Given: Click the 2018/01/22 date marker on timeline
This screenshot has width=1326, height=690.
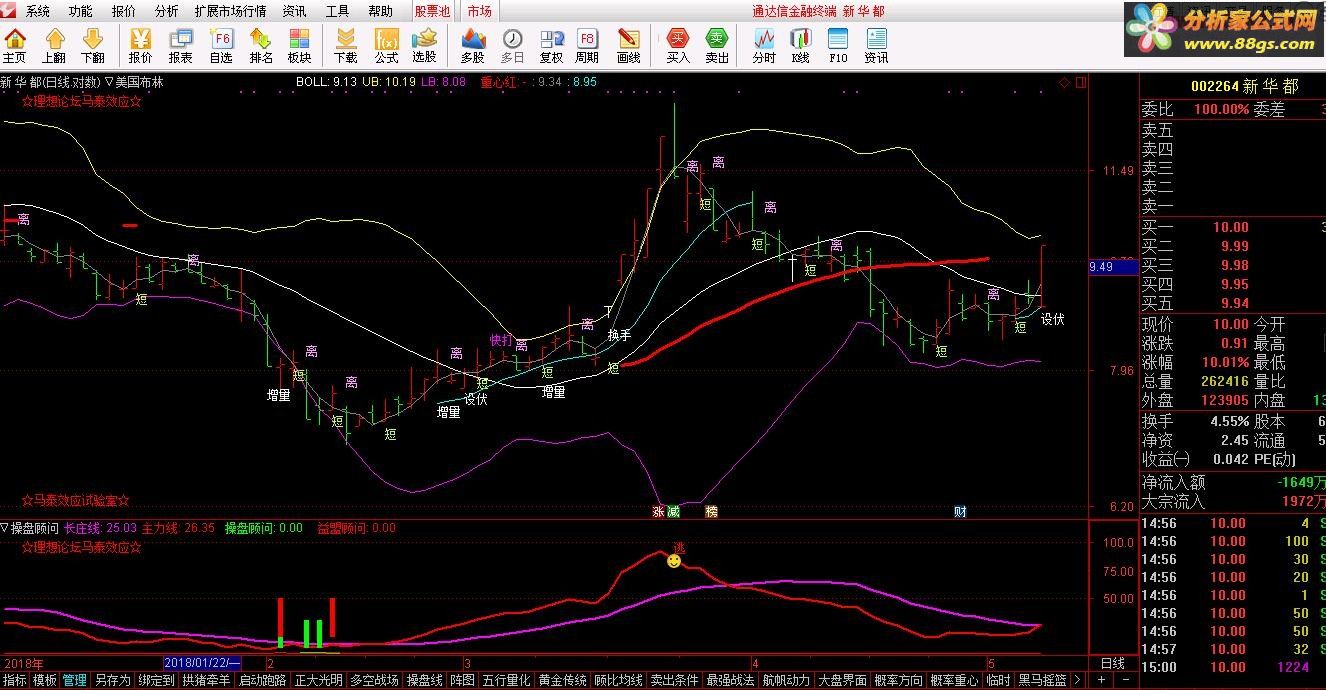Looking at the screenshot, I should [x=203, y=663].
